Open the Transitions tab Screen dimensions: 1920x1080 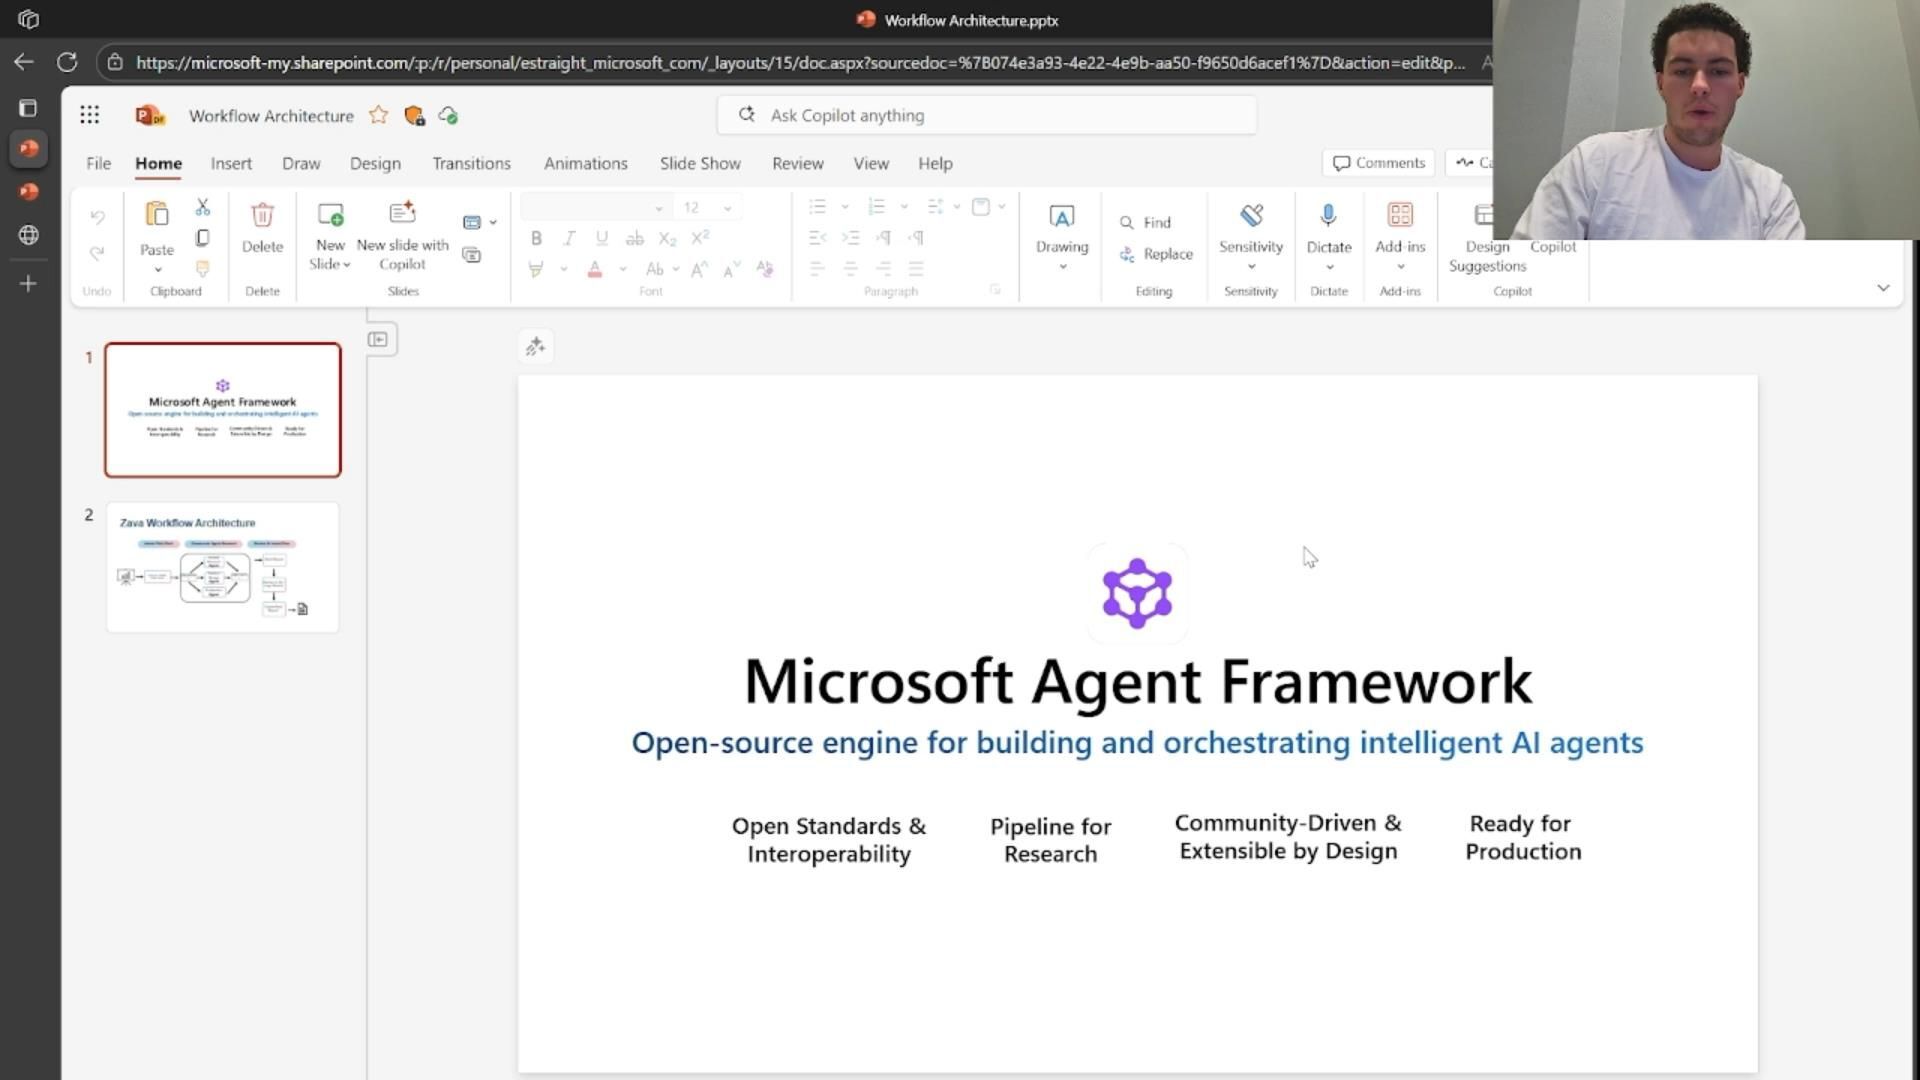point(471,163)
